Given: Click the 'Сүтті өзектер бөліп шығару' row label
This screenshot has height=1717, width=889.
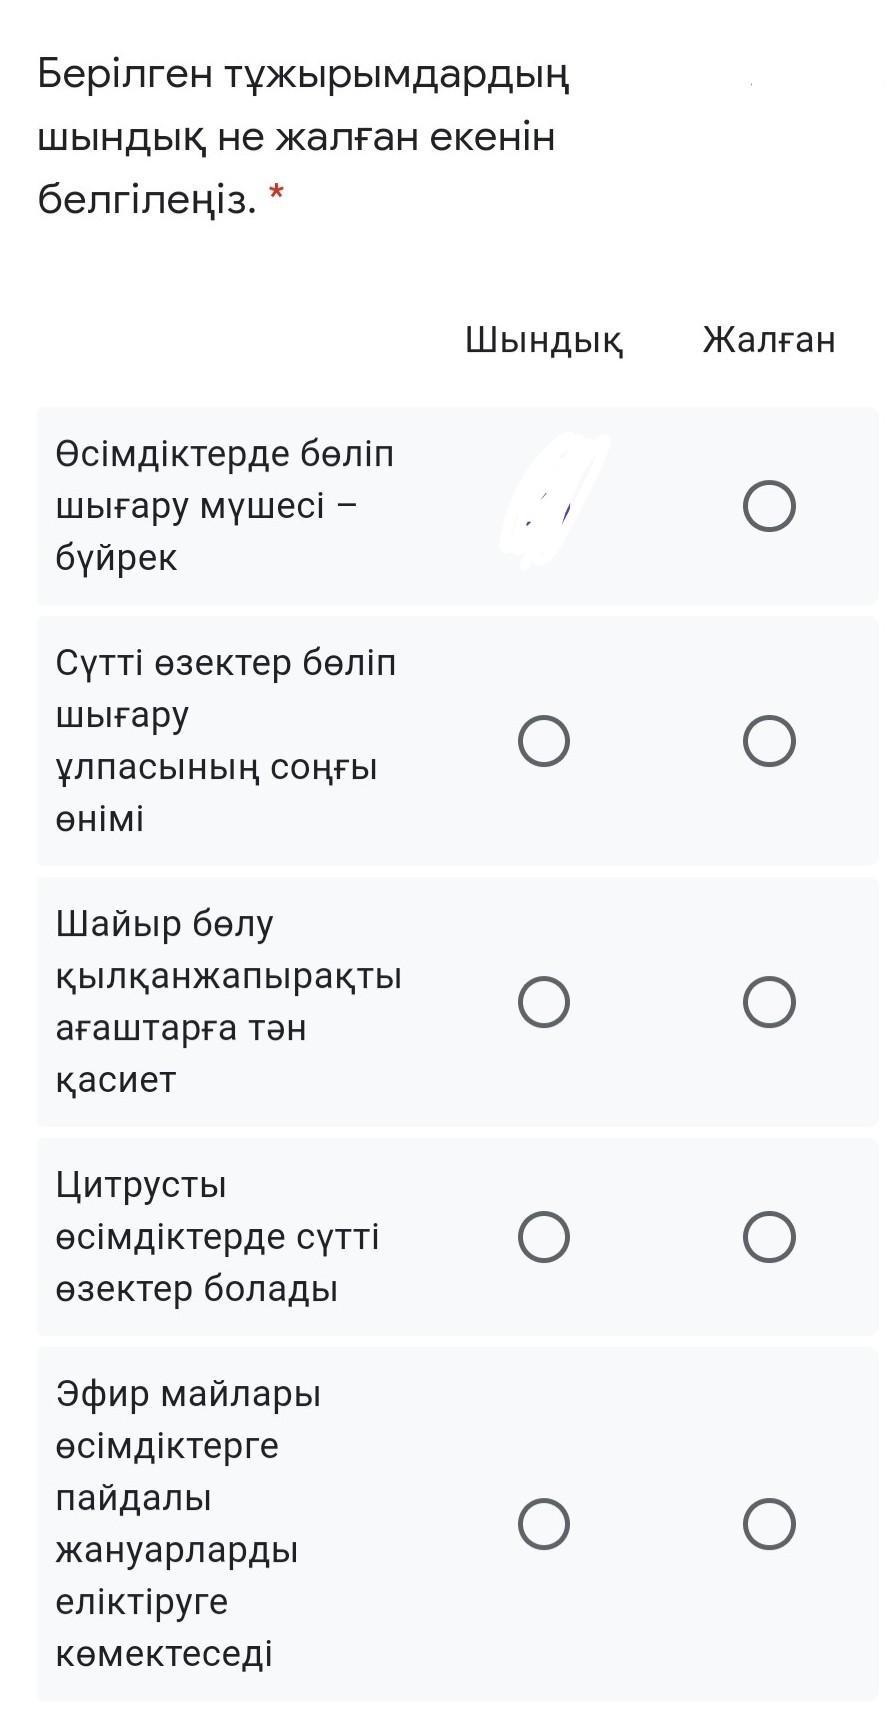Looking at the screenshot, I should 225,740.
